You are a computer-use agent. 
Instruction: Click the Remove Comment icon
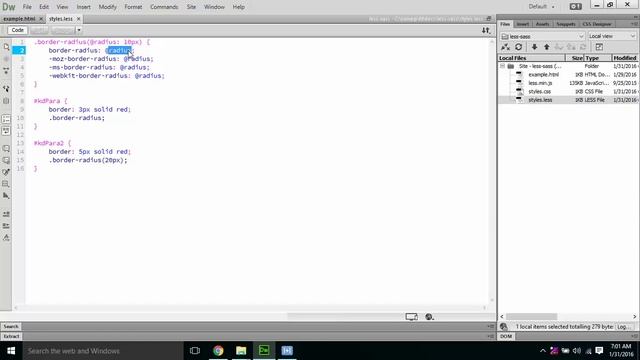(x=6, y=160)
